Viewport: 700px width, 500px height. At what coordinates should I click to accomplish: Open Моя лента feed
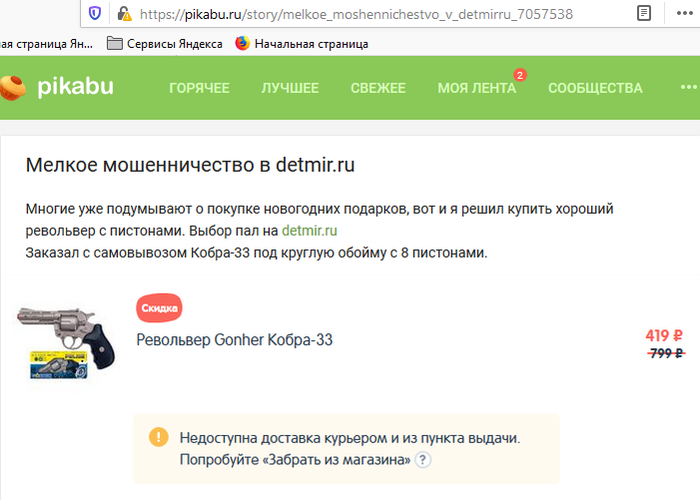[477, 88]
